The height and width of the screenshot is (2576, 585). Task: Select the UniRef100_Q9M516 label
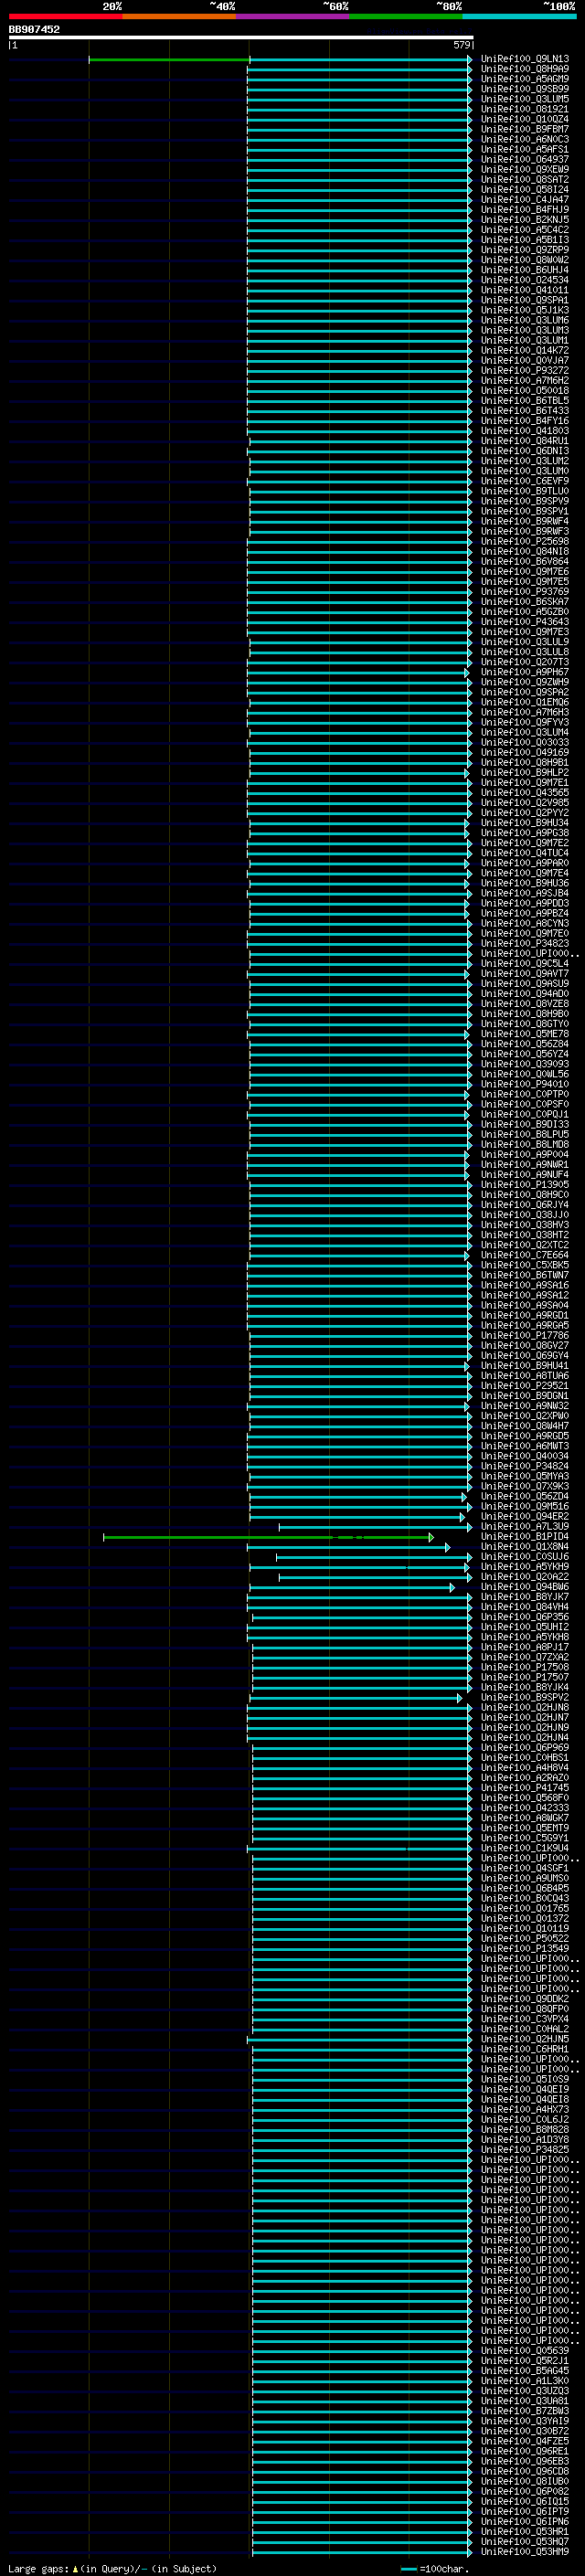525,1506
